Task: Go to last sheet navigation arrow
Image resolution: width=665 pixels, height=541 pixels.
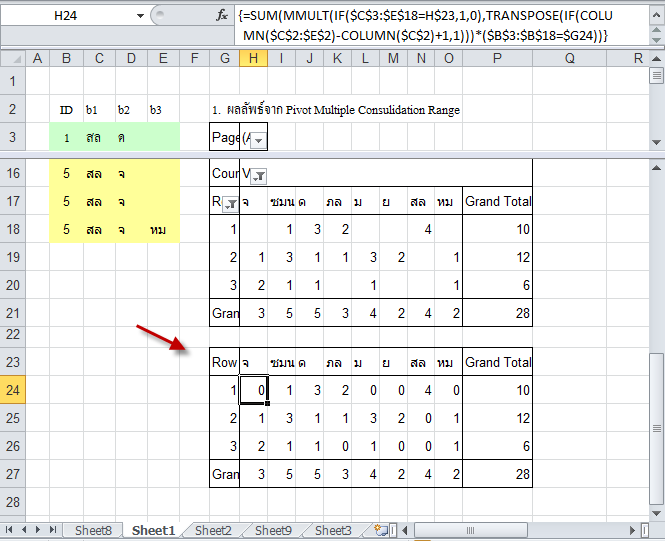Action: click(x=53, y=529)
